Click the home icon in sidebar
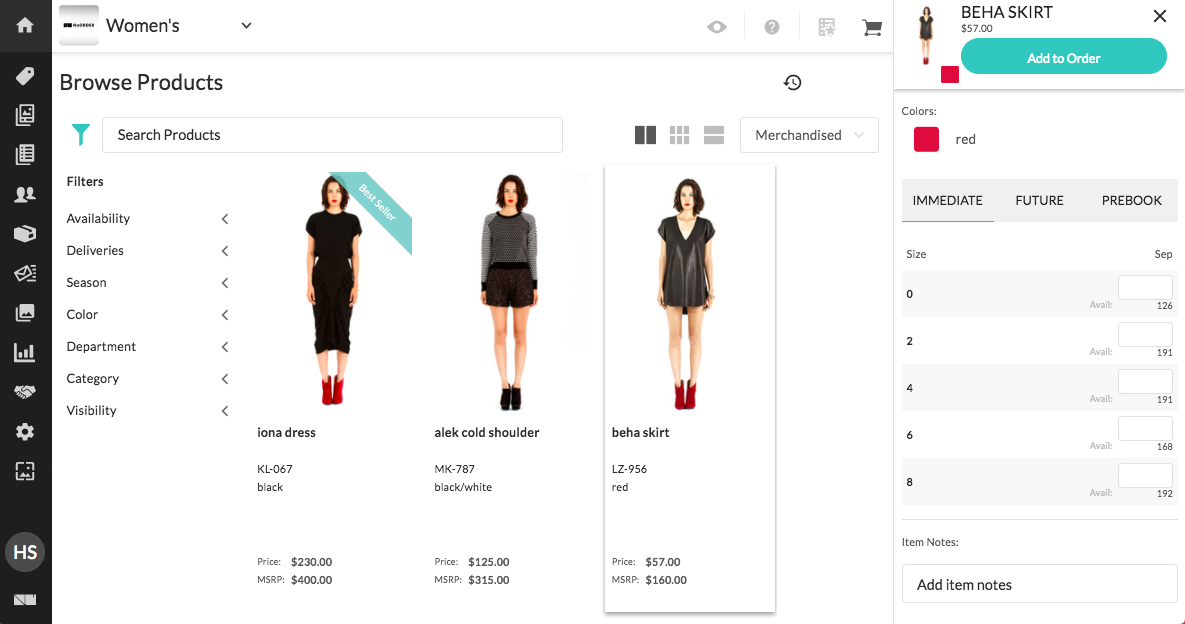The image size is (1185, 624). coord(25,25)
